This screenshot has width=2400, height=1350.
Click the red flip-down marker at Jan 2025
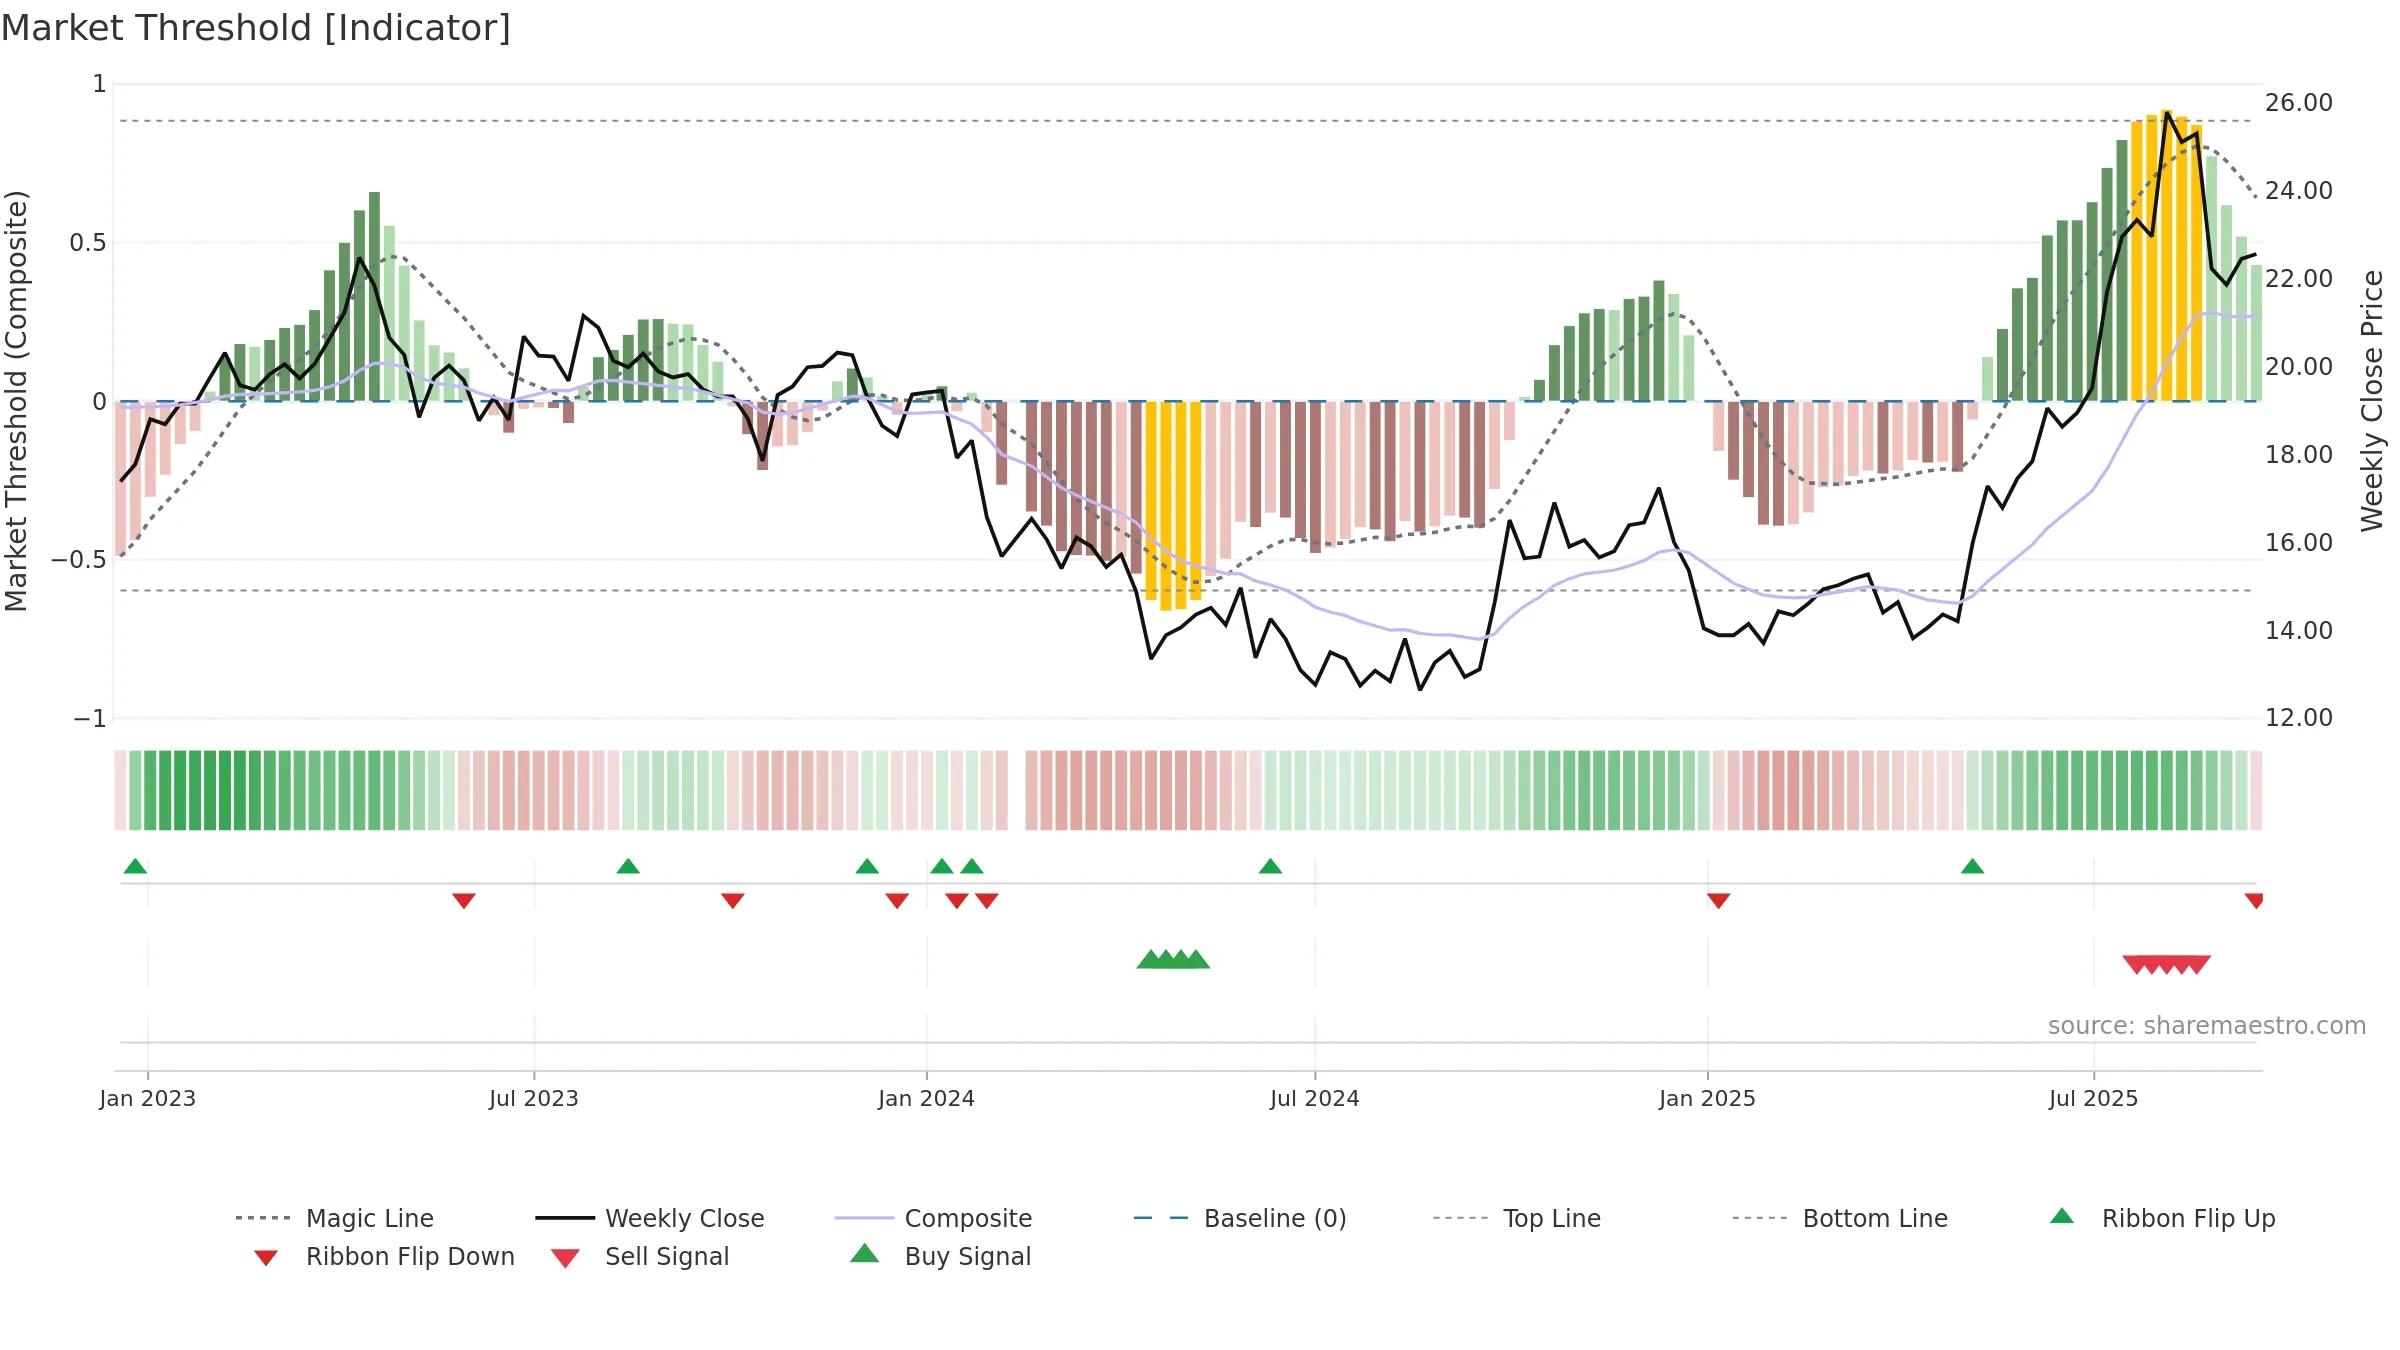pyautogui.click(x=1719, y=901)
